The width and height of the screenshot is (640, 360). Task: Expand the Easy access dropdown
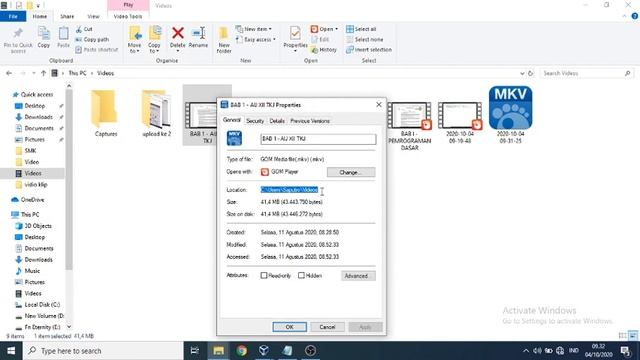[x=256, y=40]
